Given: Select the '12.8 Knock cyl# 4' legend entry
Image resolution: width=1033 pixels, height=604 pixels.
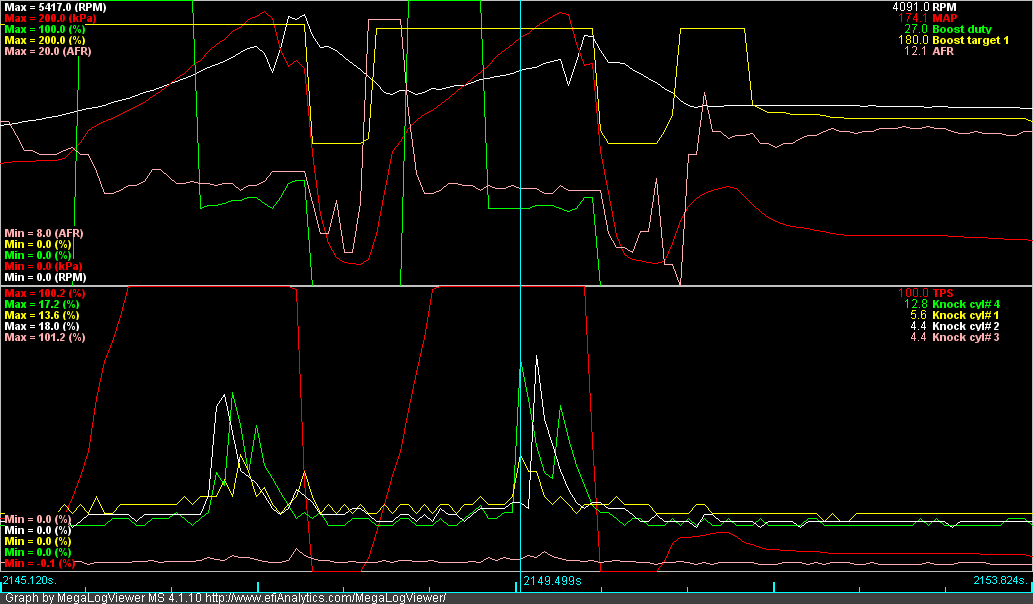Looking at the screenshot, I should coord(952,304).
